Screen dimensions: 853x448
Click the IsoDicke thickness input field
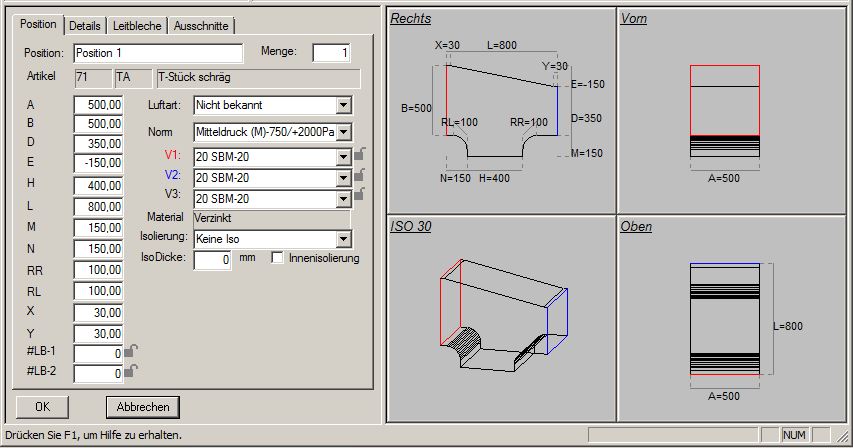click(212, 260)
